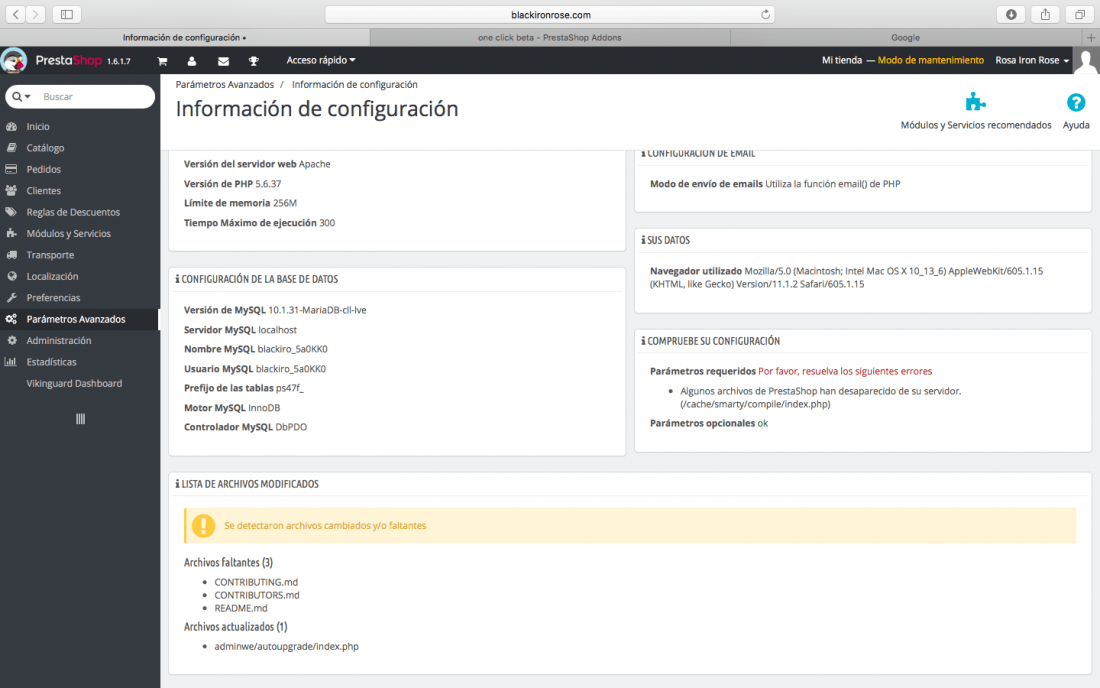Image resolution: width=1100 pixels, height=688 pixels.
Task: Click the blackironrose.com address bar
Action: click(550, 14)
